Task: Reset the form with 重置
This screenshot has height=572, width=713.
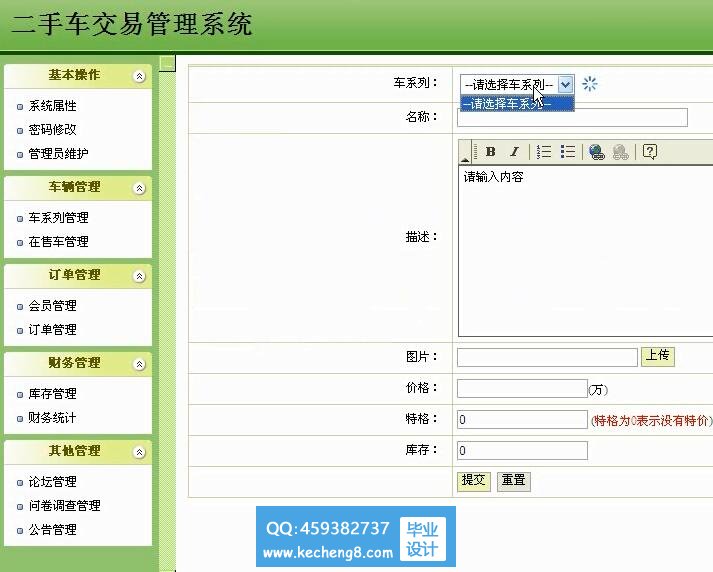Action: click(x=513, y=481)
